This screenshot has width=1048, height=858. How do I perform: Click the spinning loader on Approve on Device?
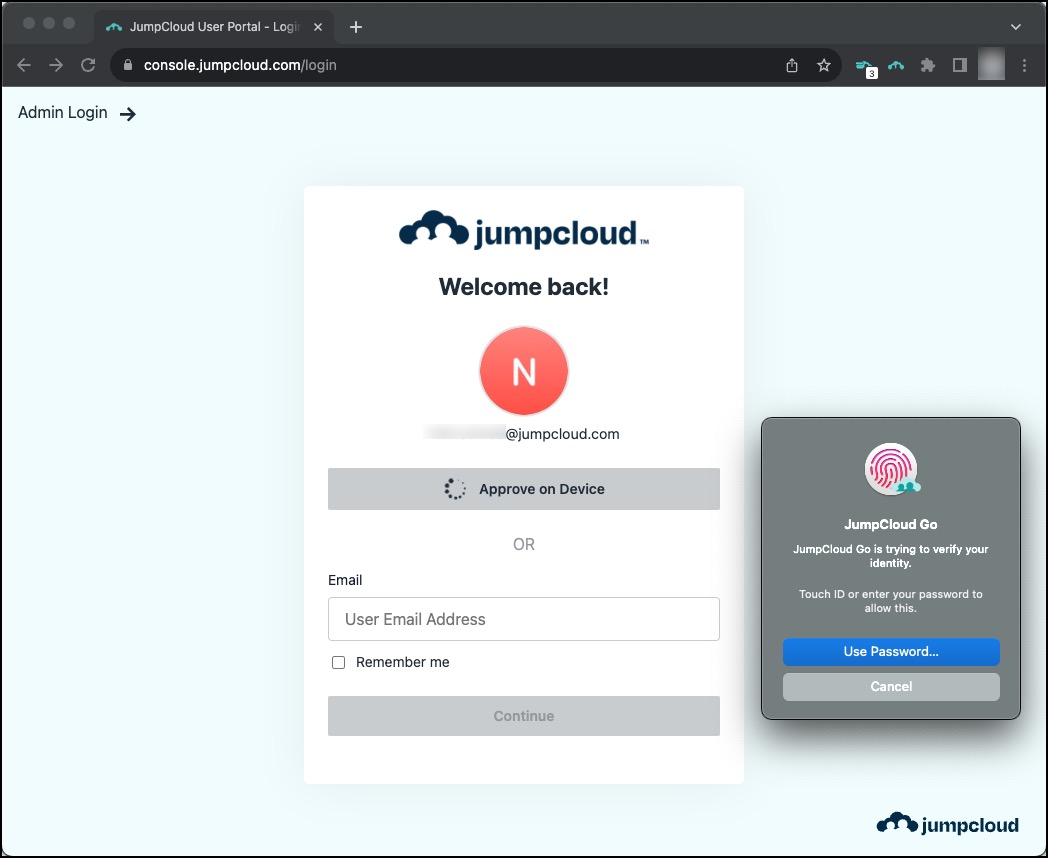(x=455, y=489)
